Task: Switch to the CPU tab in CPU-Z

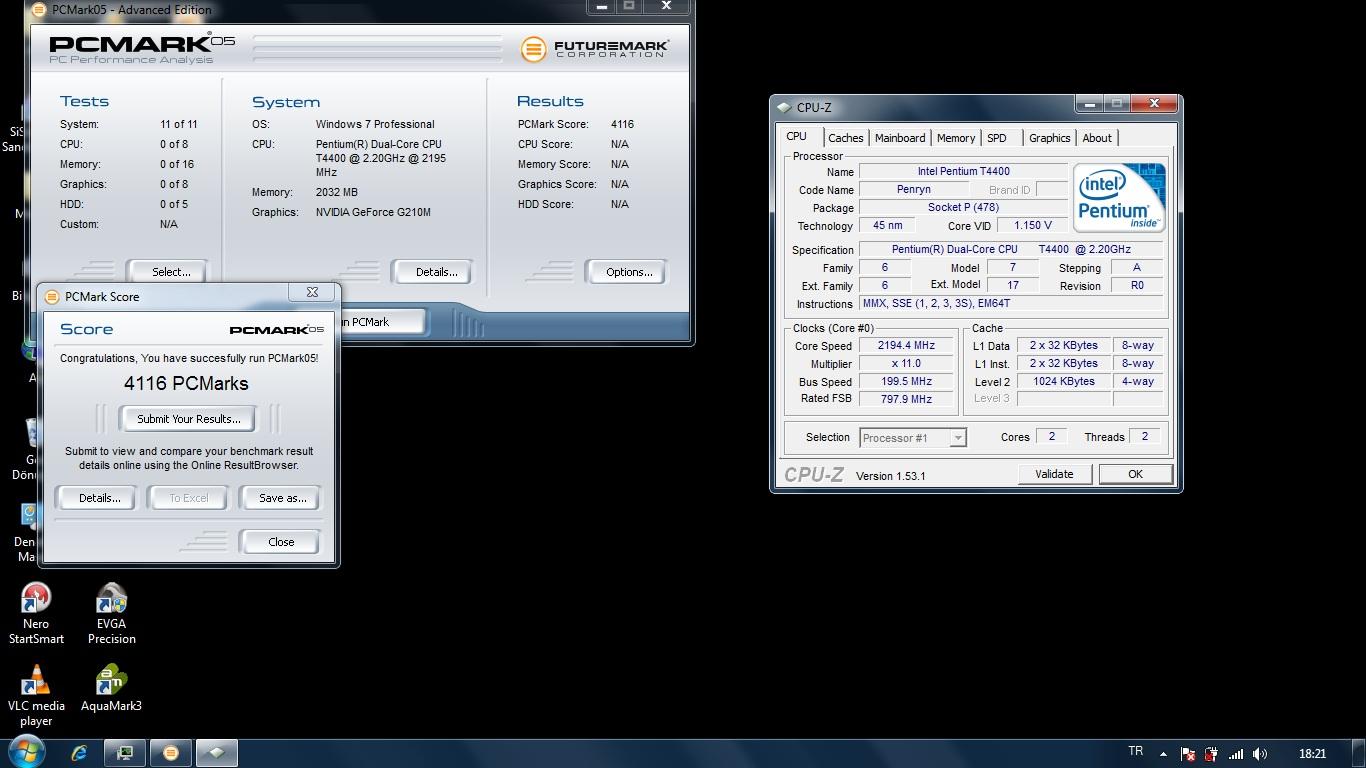Action: click(796, 137)
